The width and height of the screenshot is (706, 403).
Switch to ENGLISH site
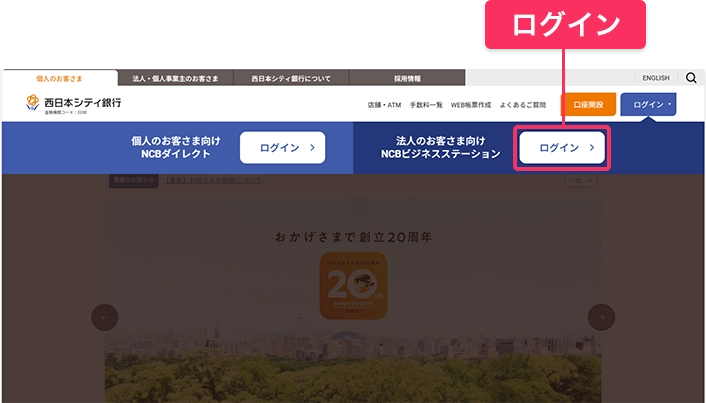point(656,78)
